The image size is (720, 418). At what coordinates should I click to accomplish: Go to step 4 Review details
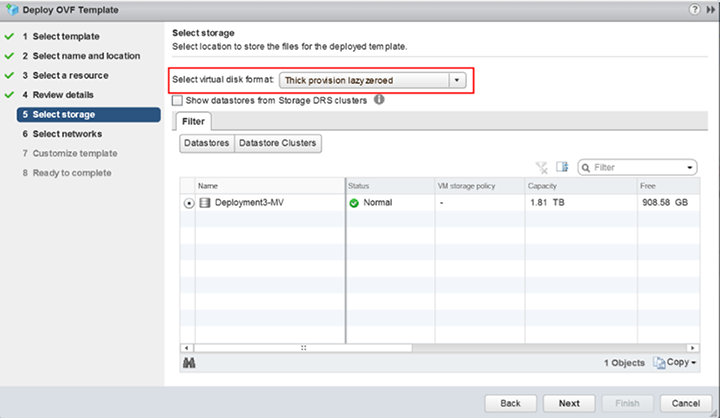tap(63, 95)
